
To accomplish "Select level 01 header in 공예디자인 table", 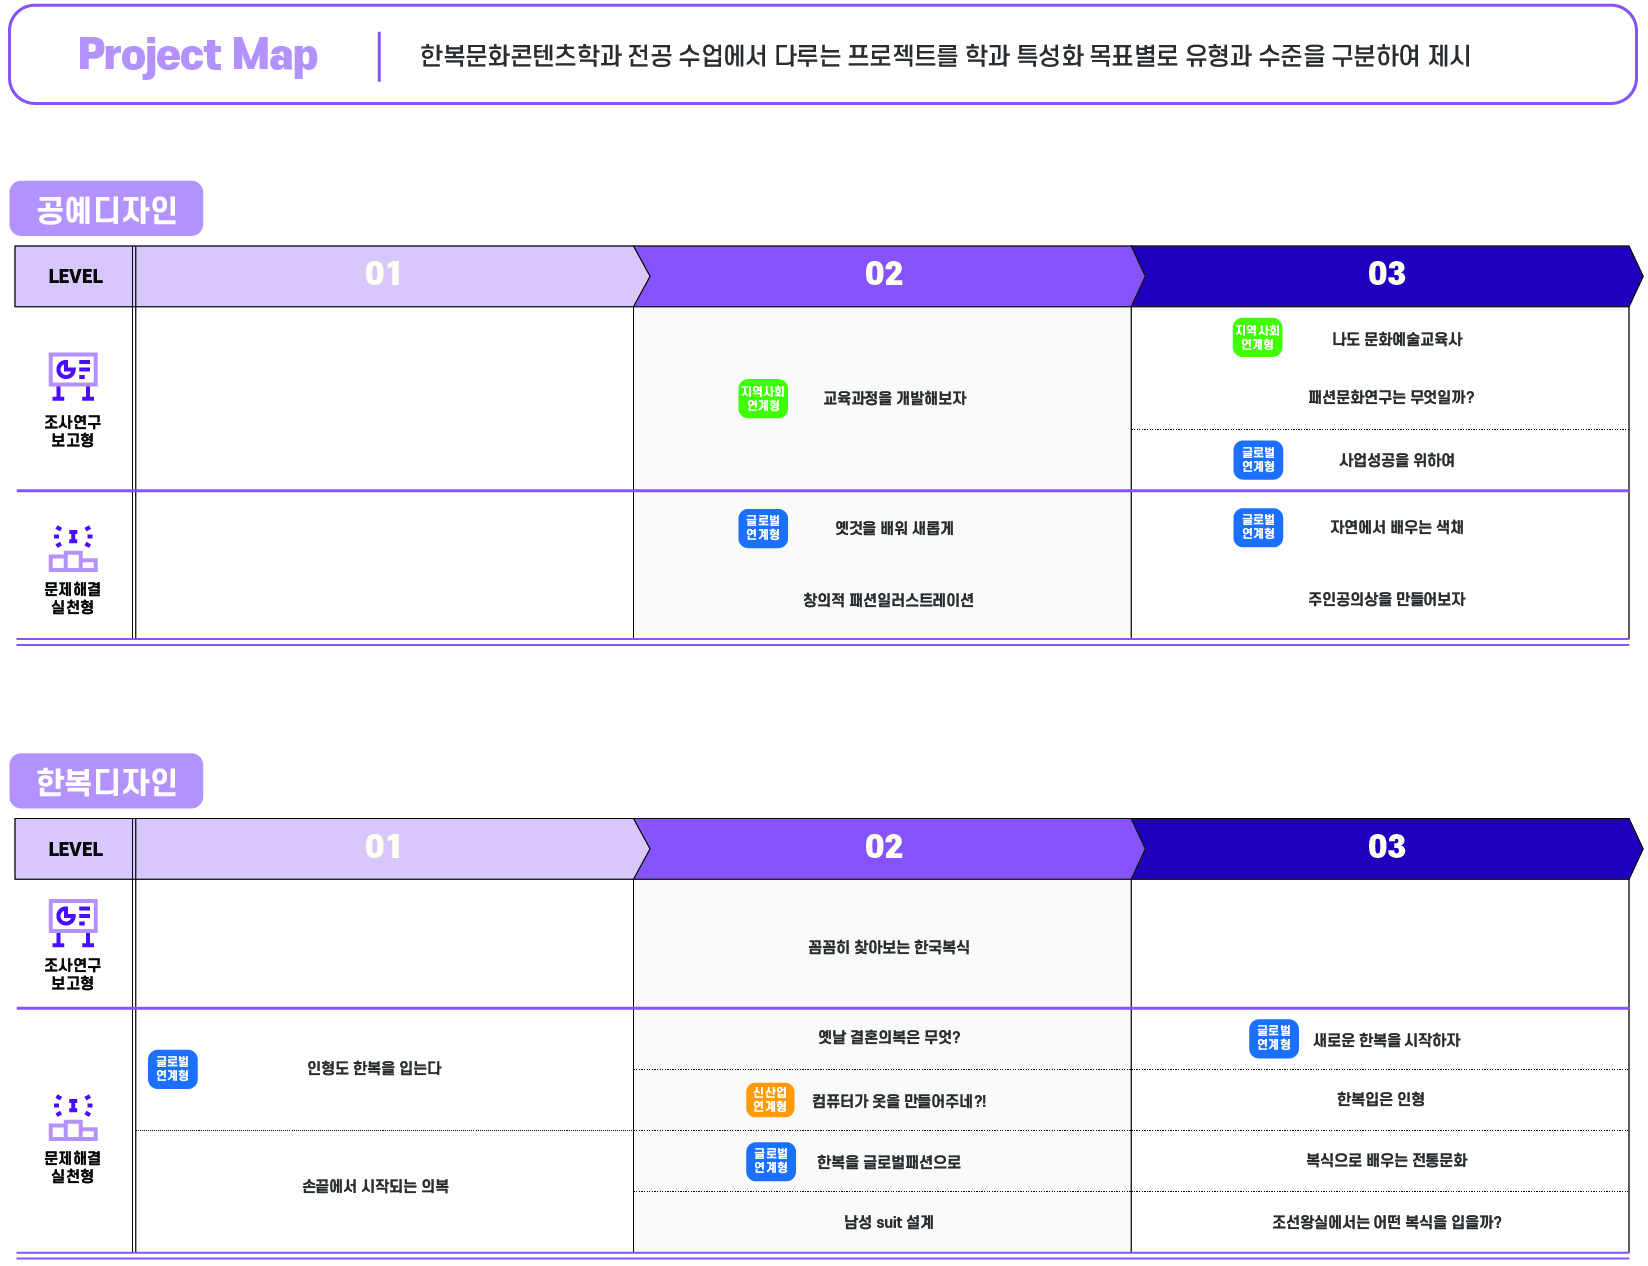I will [383, 275].
